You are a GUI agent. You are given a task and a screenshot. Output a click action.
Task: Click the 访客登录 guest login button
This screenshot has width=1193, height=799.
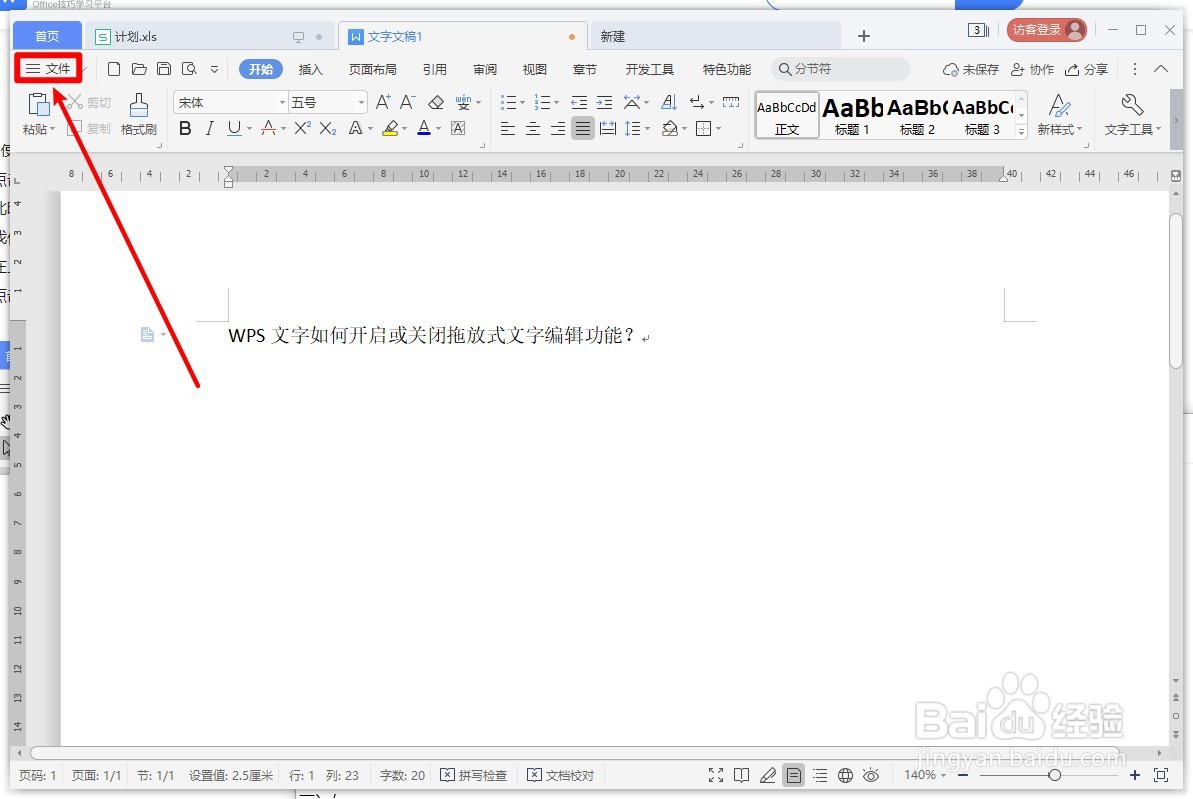pos(1047,30)
